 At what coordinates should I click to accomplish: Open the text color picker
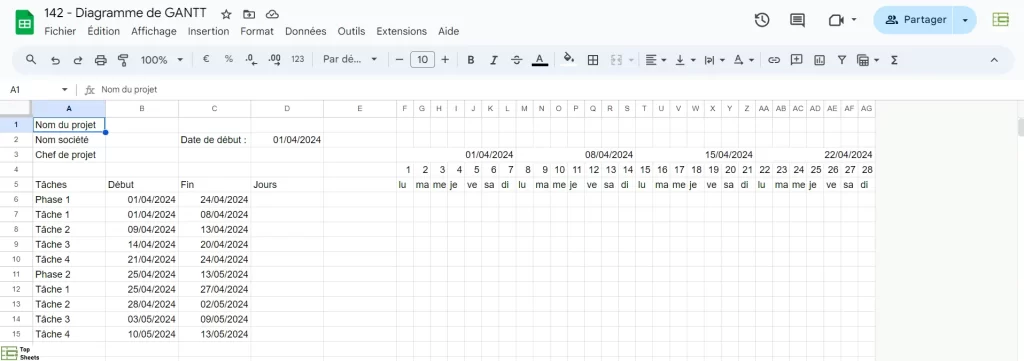pyautogui.click(x=539, y=60)
